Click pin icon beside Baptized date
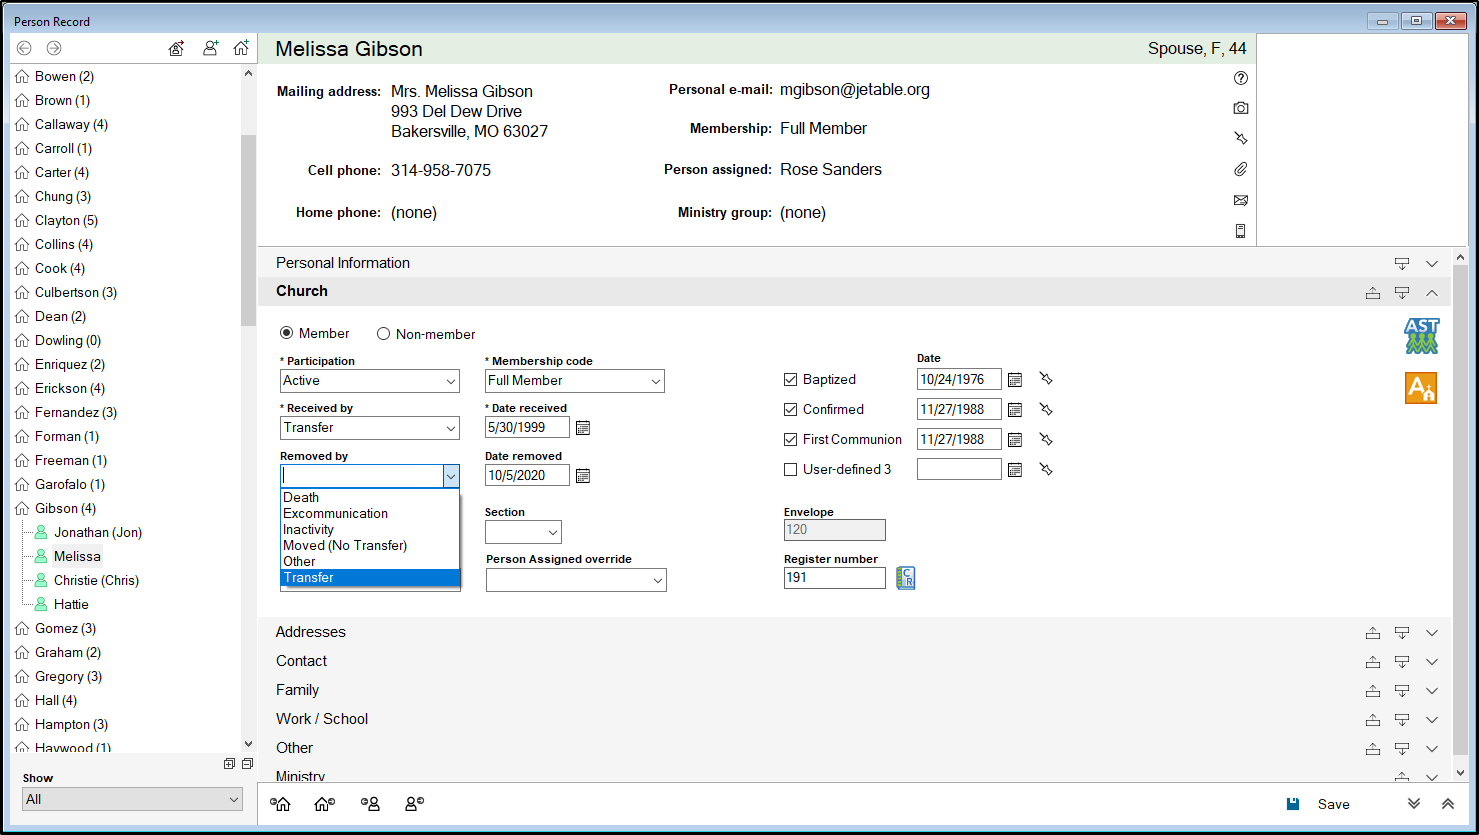The width and height of the screenshot is (1479, 835). pos(1046,380)
